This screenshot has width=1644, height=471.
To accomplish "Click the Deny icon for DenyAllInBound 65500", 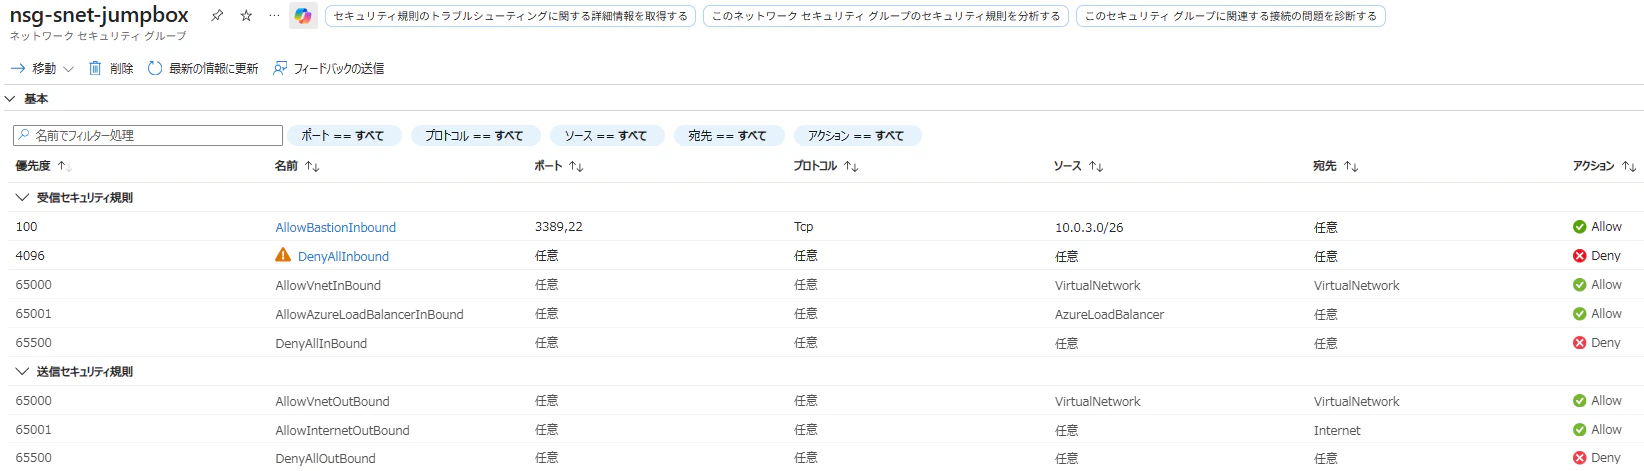I will coord(1580,343).
